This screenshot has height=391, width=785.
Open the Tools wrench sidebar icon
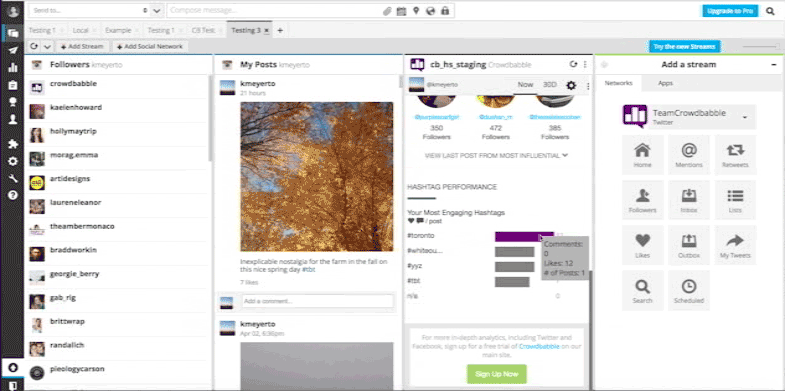click(13, 178)
